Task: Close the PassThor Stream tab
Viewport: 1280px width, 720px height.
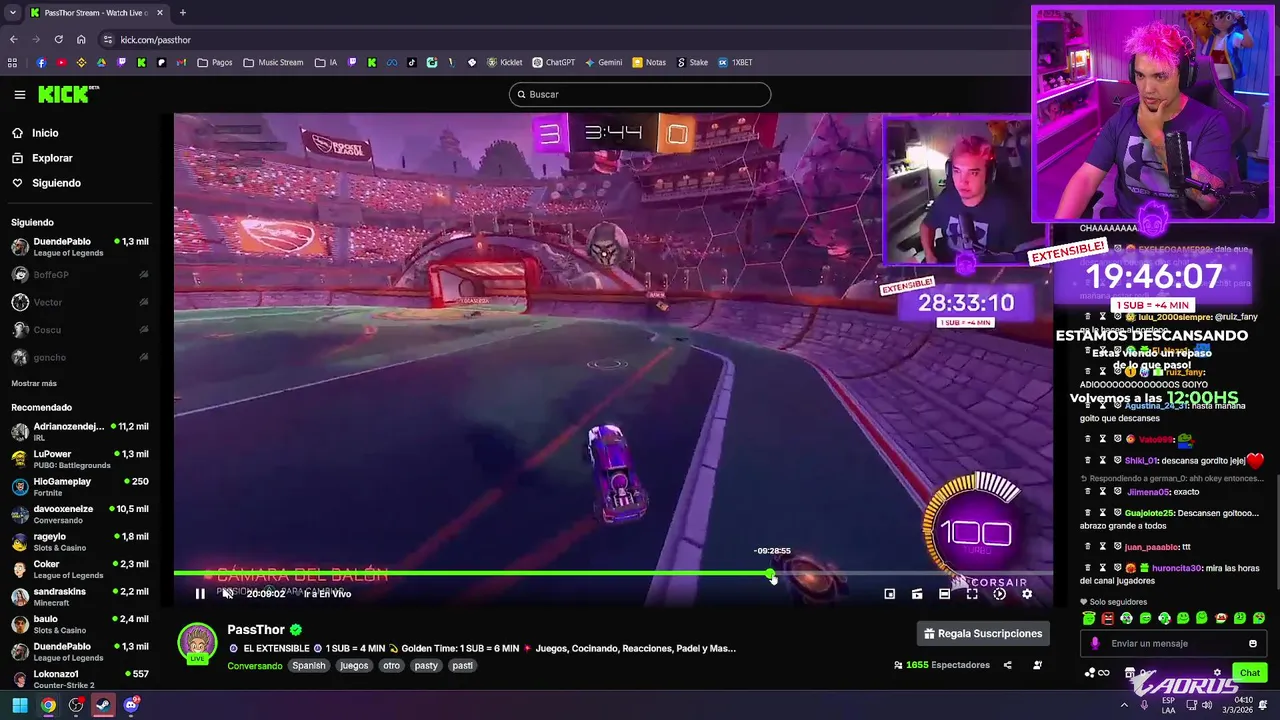Action: click(159, 13)
